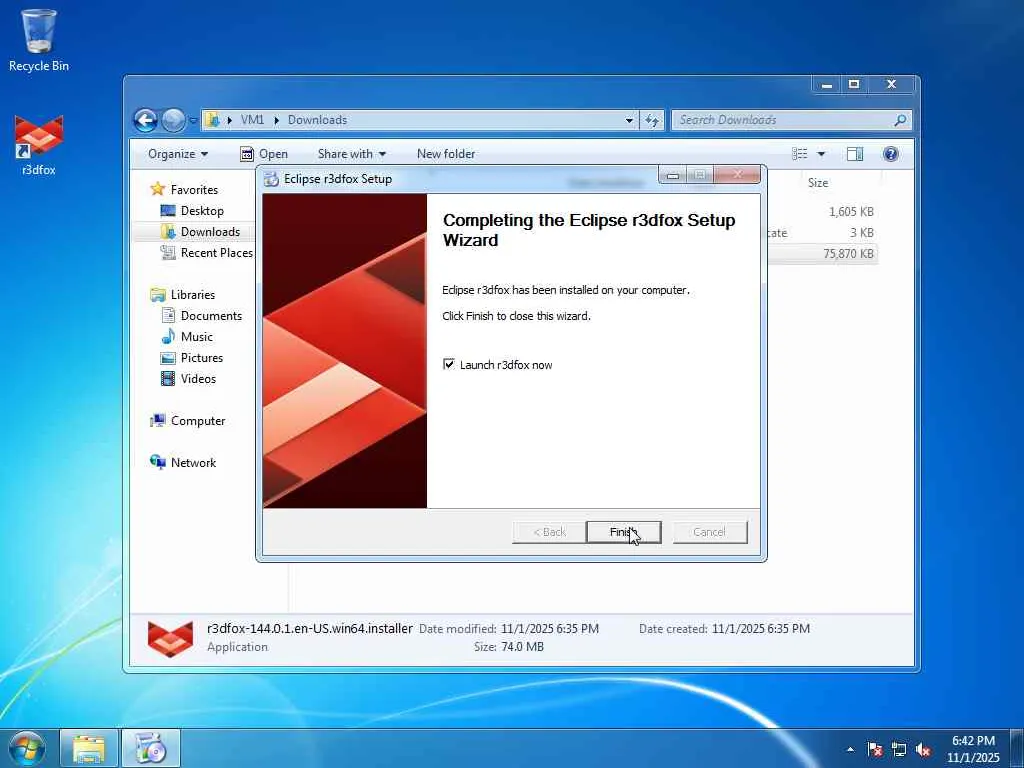The width and height of the screenshot is (1024, 768).
Task: Click Open in Explorer toolbar
Action: click(x=264, y=154)
